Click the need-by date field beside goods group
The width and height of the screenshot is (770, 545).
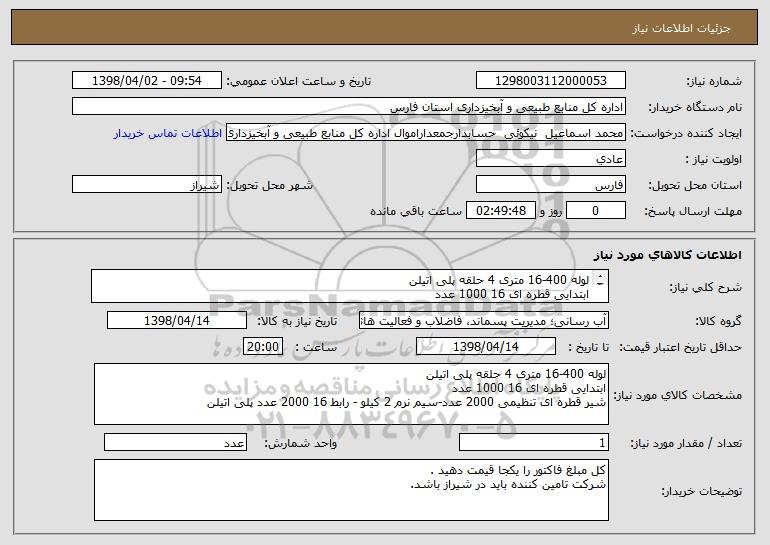[x=177, y=321]
